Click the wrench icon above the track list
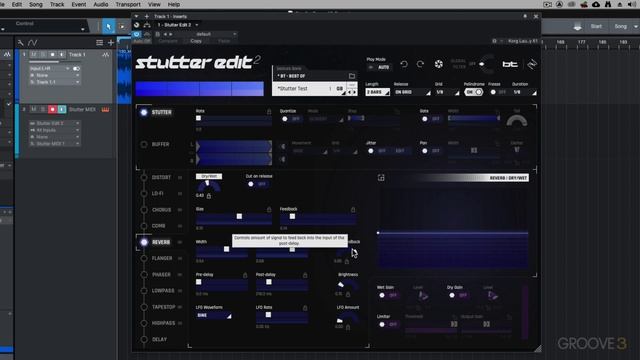Viewport: 640px width, 360px height. coord(20,42)
